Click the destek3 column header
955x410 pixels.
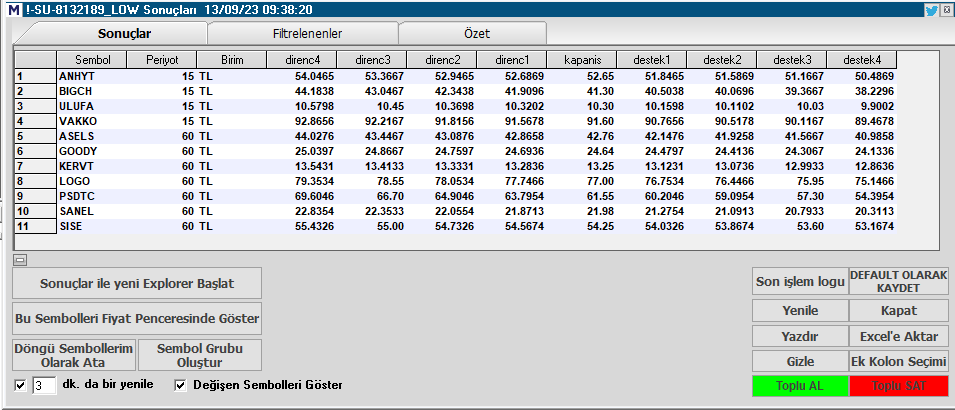792,60
